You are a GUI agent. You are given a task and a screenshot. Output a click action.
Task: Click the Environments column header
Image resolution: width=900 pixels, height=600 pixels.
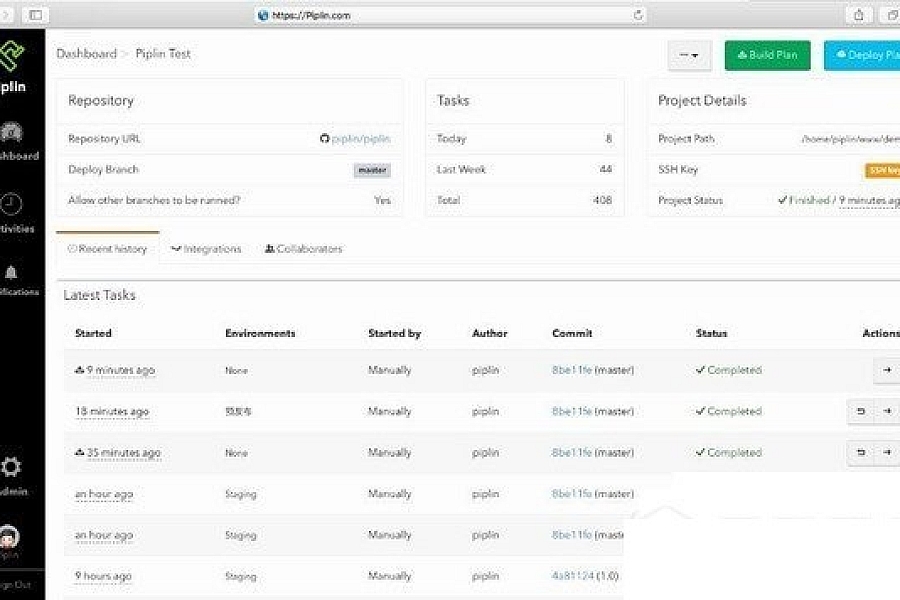coord(260,333)
